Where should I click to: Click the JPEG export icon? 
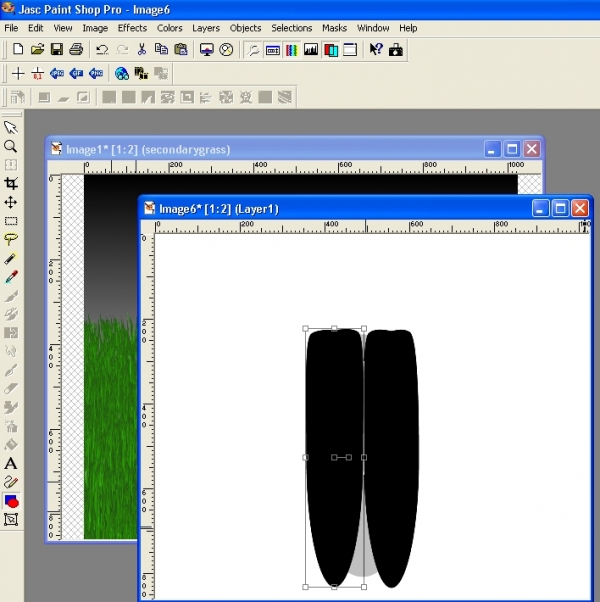pyautogui.click(x=57, y=73)
